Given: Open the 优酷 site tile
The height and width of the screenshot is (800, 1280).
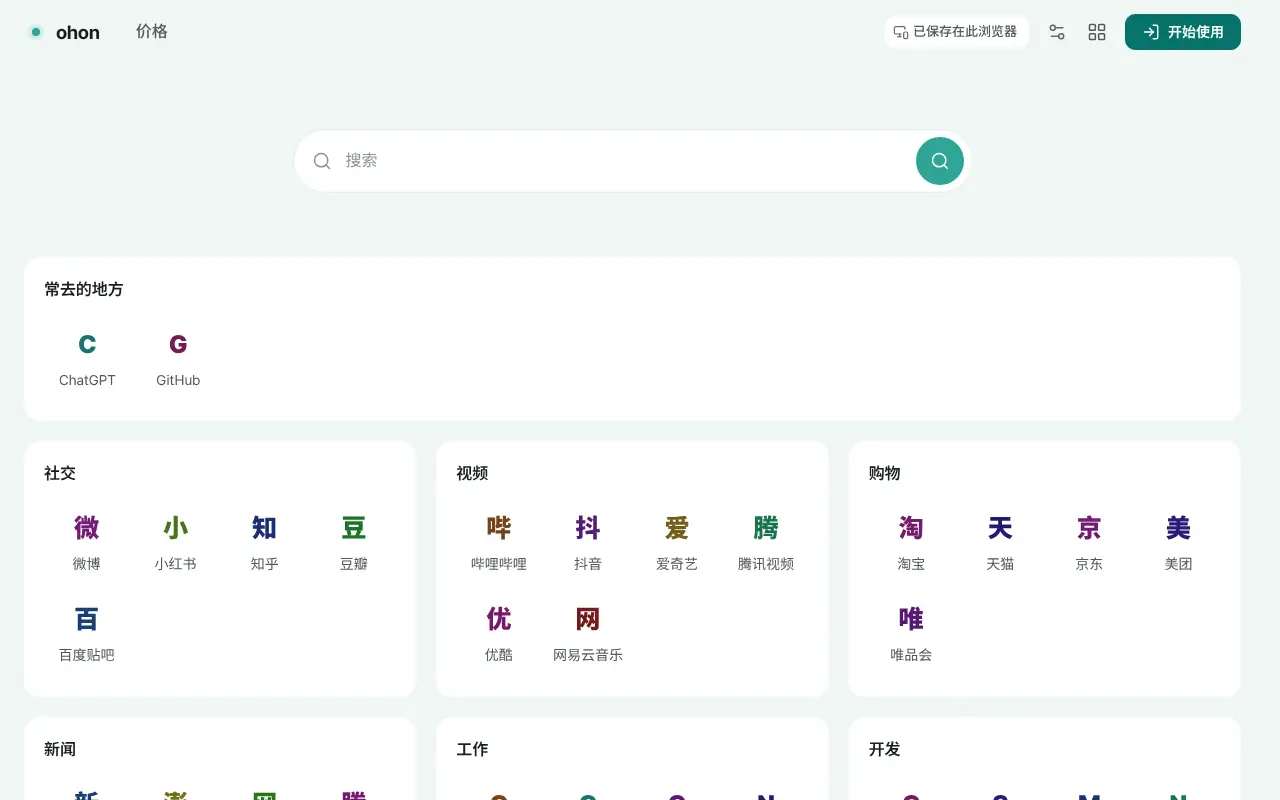Looking at the screenshot, I should 499,634.
